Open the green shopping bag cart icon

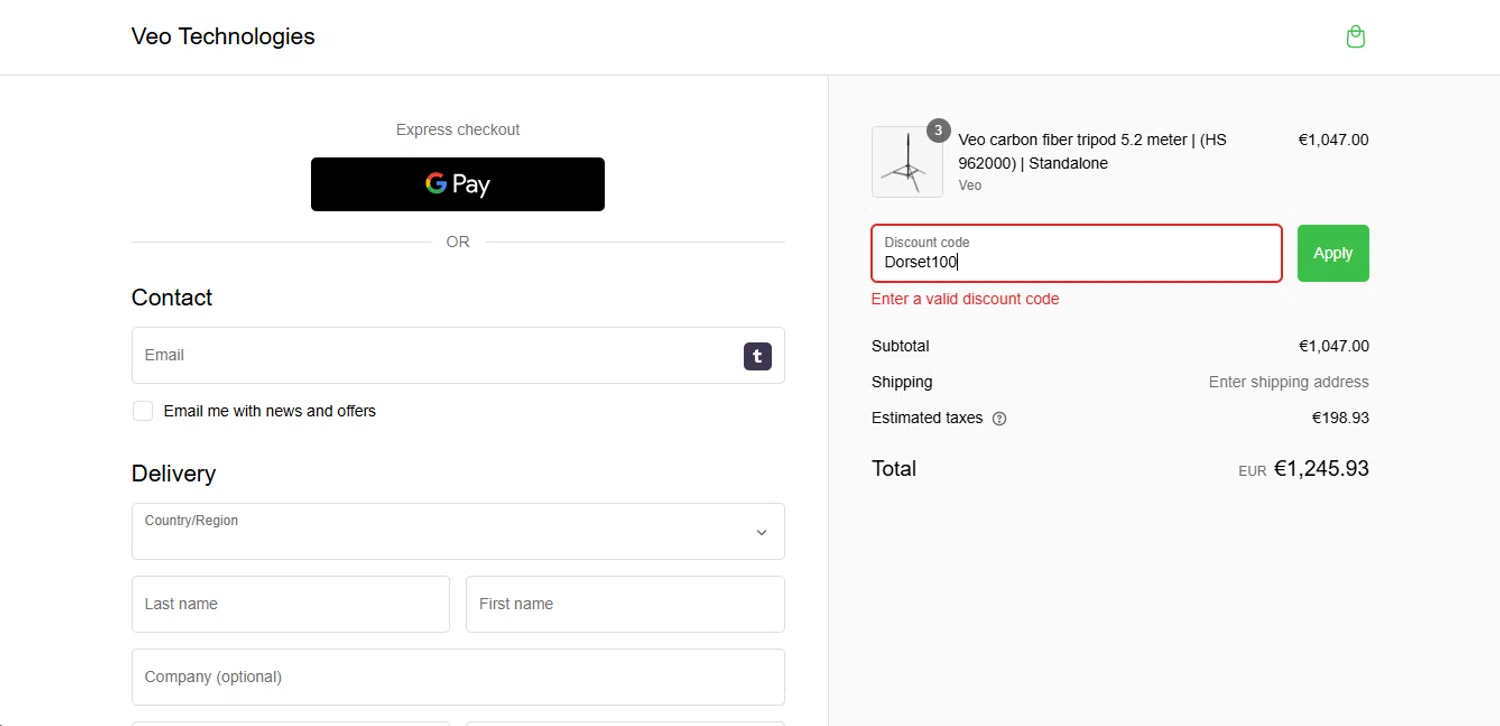[x=1355, y=37]
